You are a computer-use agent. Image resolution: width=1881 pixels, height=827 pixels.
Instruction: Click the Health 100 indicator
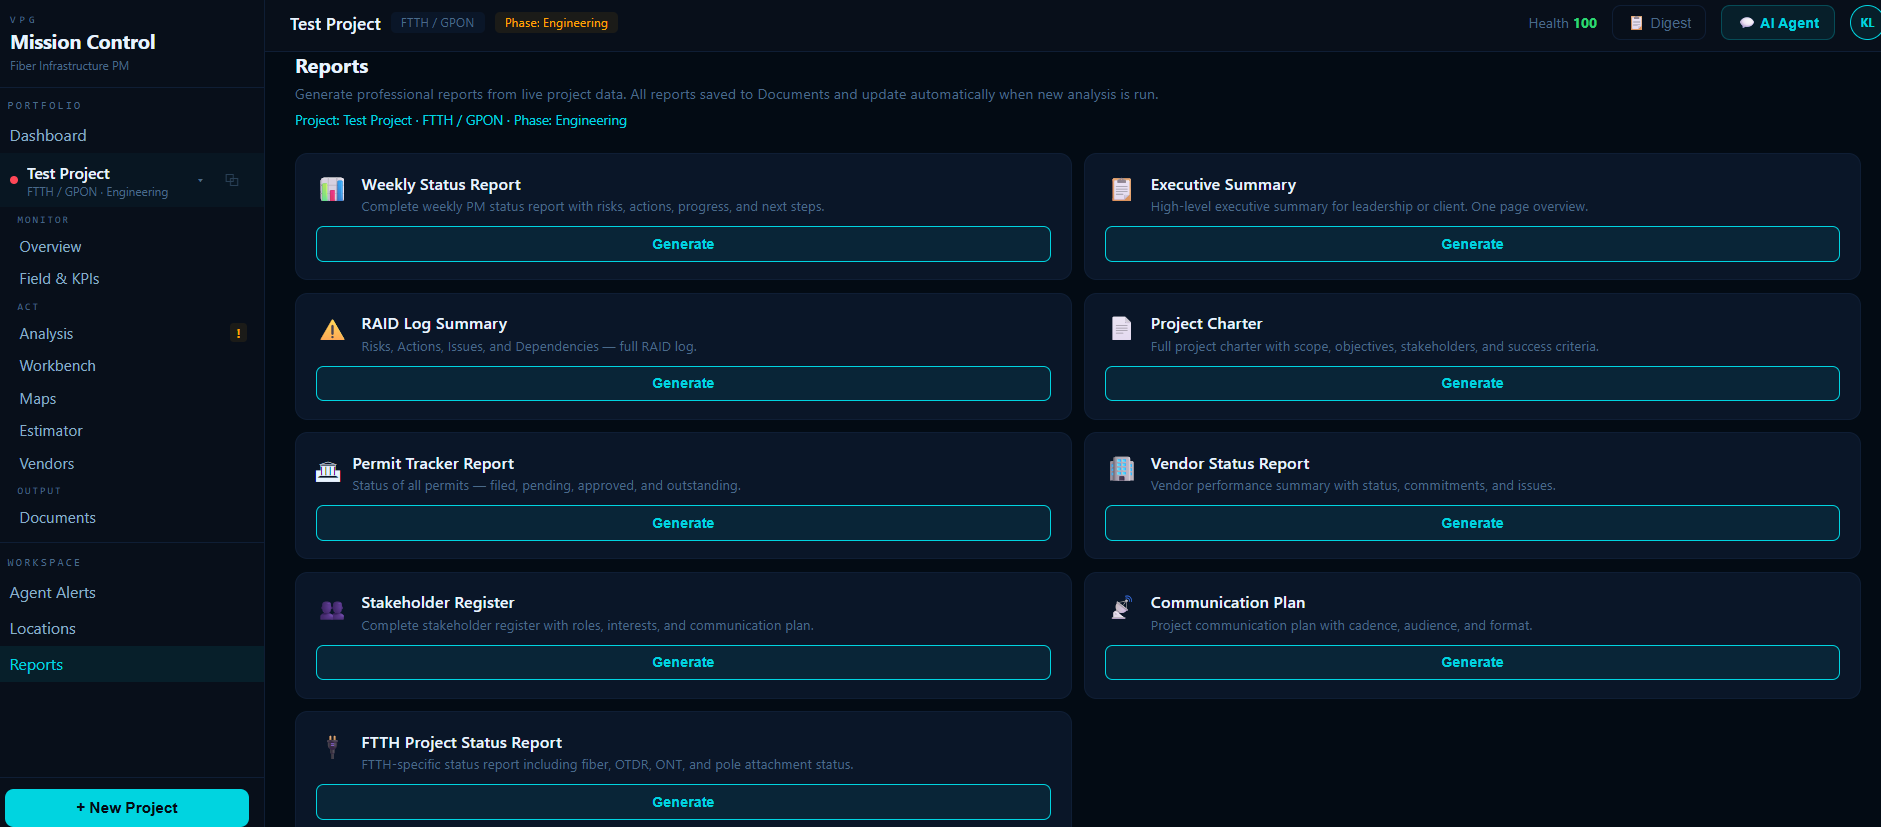click(1562, 23)
